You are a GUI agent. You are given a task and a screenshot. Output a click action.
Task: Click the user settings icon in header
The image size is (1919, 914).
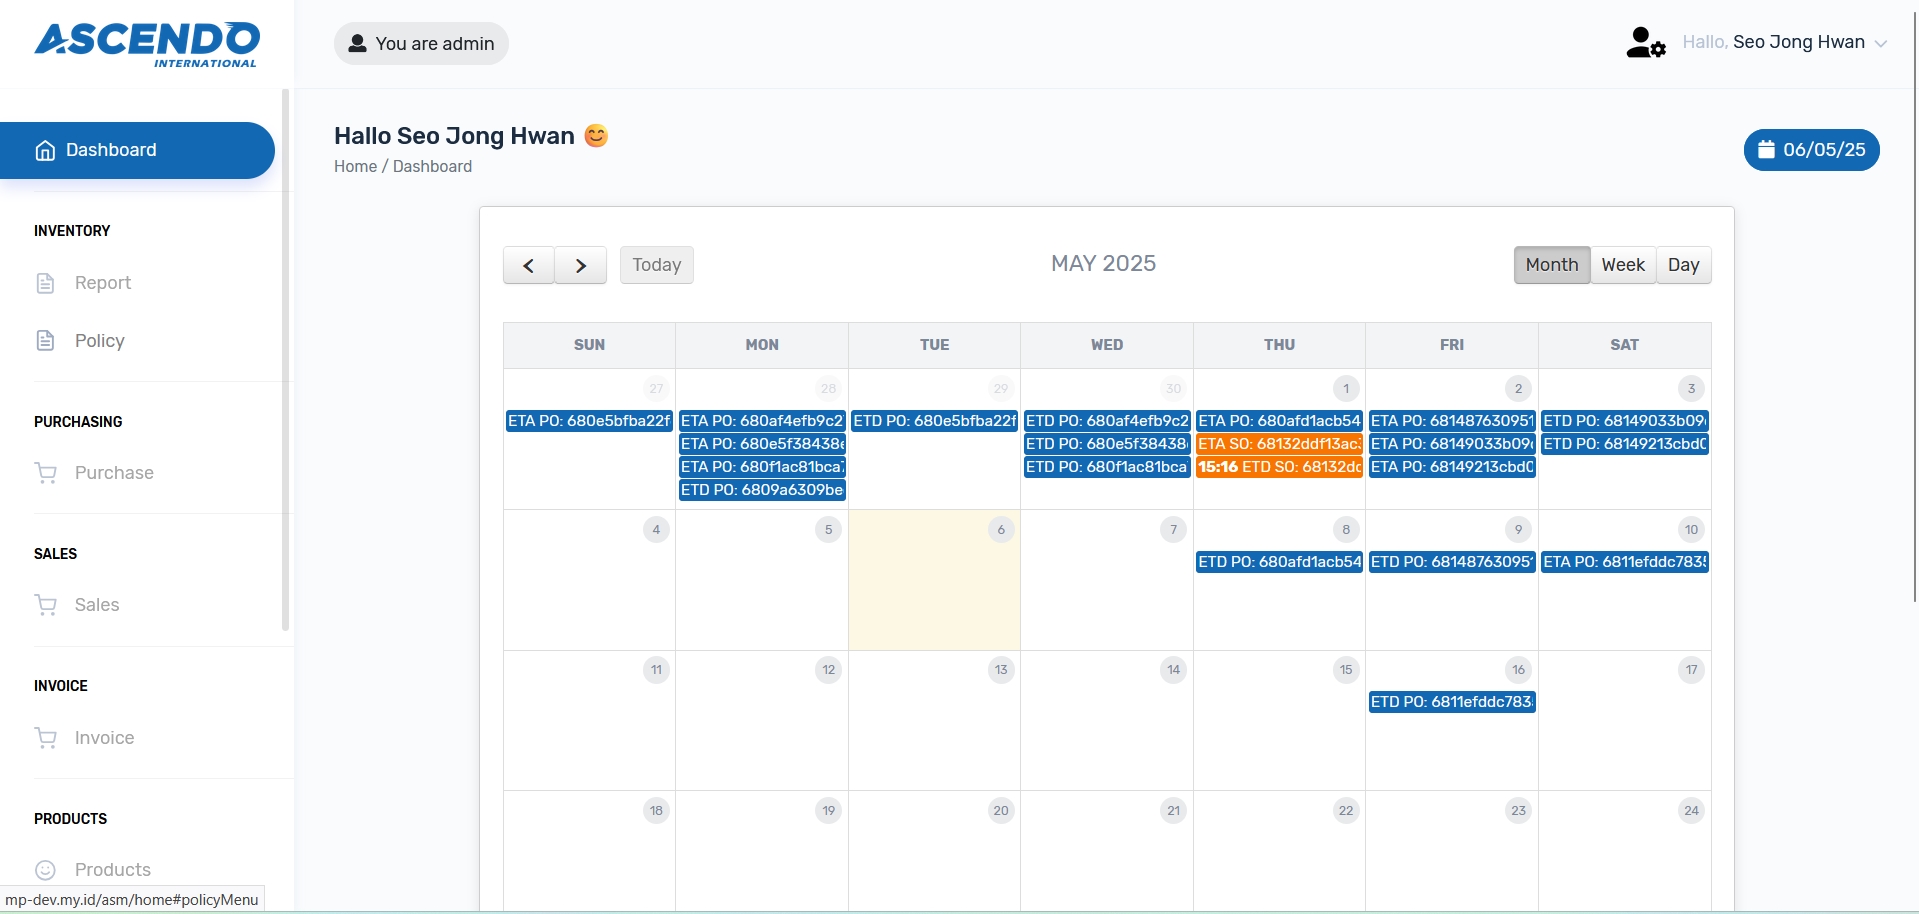pyautogui.click(x=1645, y=43)
